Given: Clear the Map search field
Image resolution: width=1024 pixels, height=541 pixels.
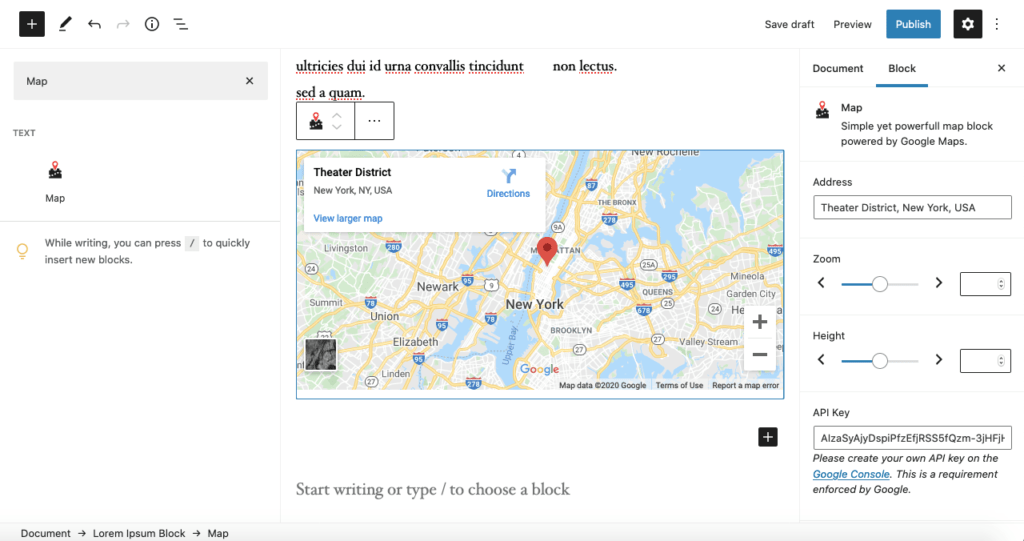Looking at the screenshot, I should click(x=249, y=81).
